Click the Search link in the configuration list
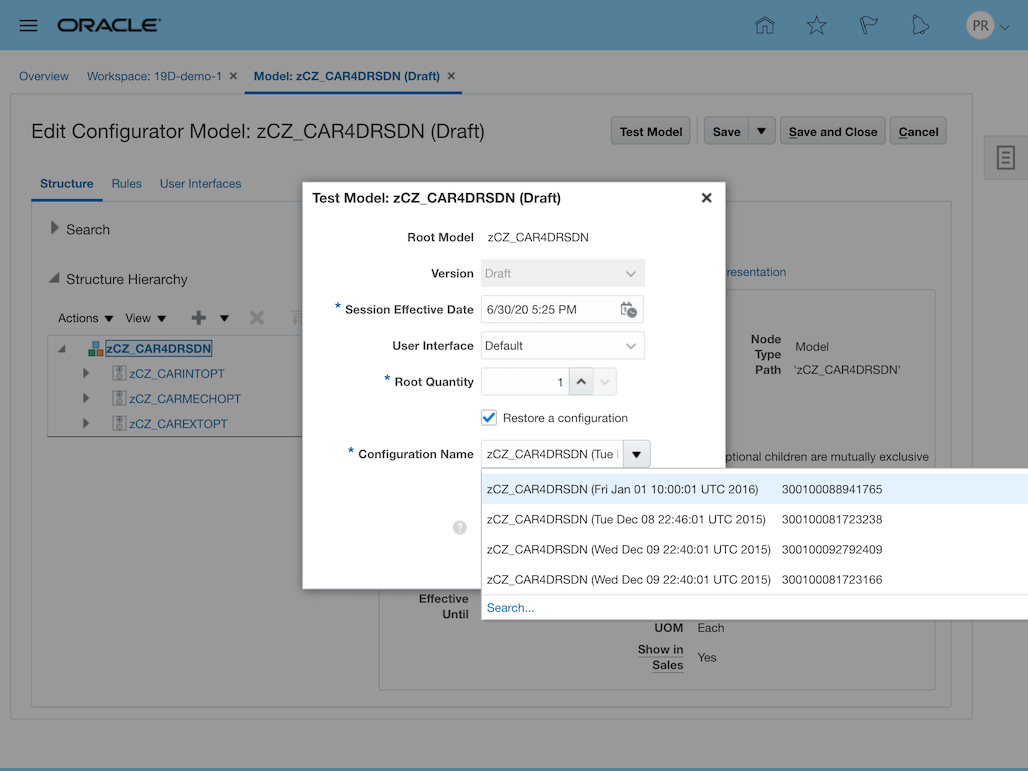 (509, 607)
